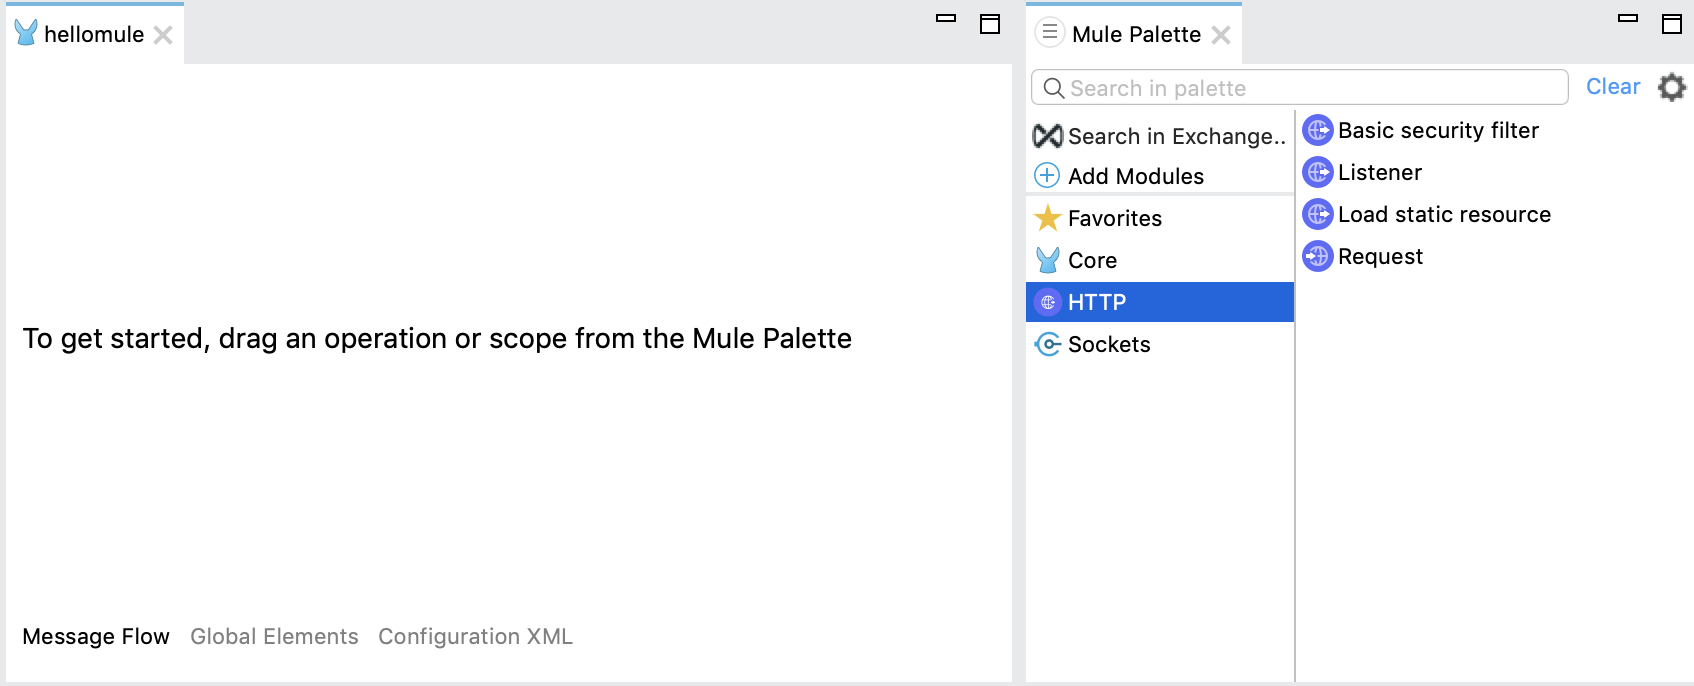Select the Core module category

[x=1093, y=260]
